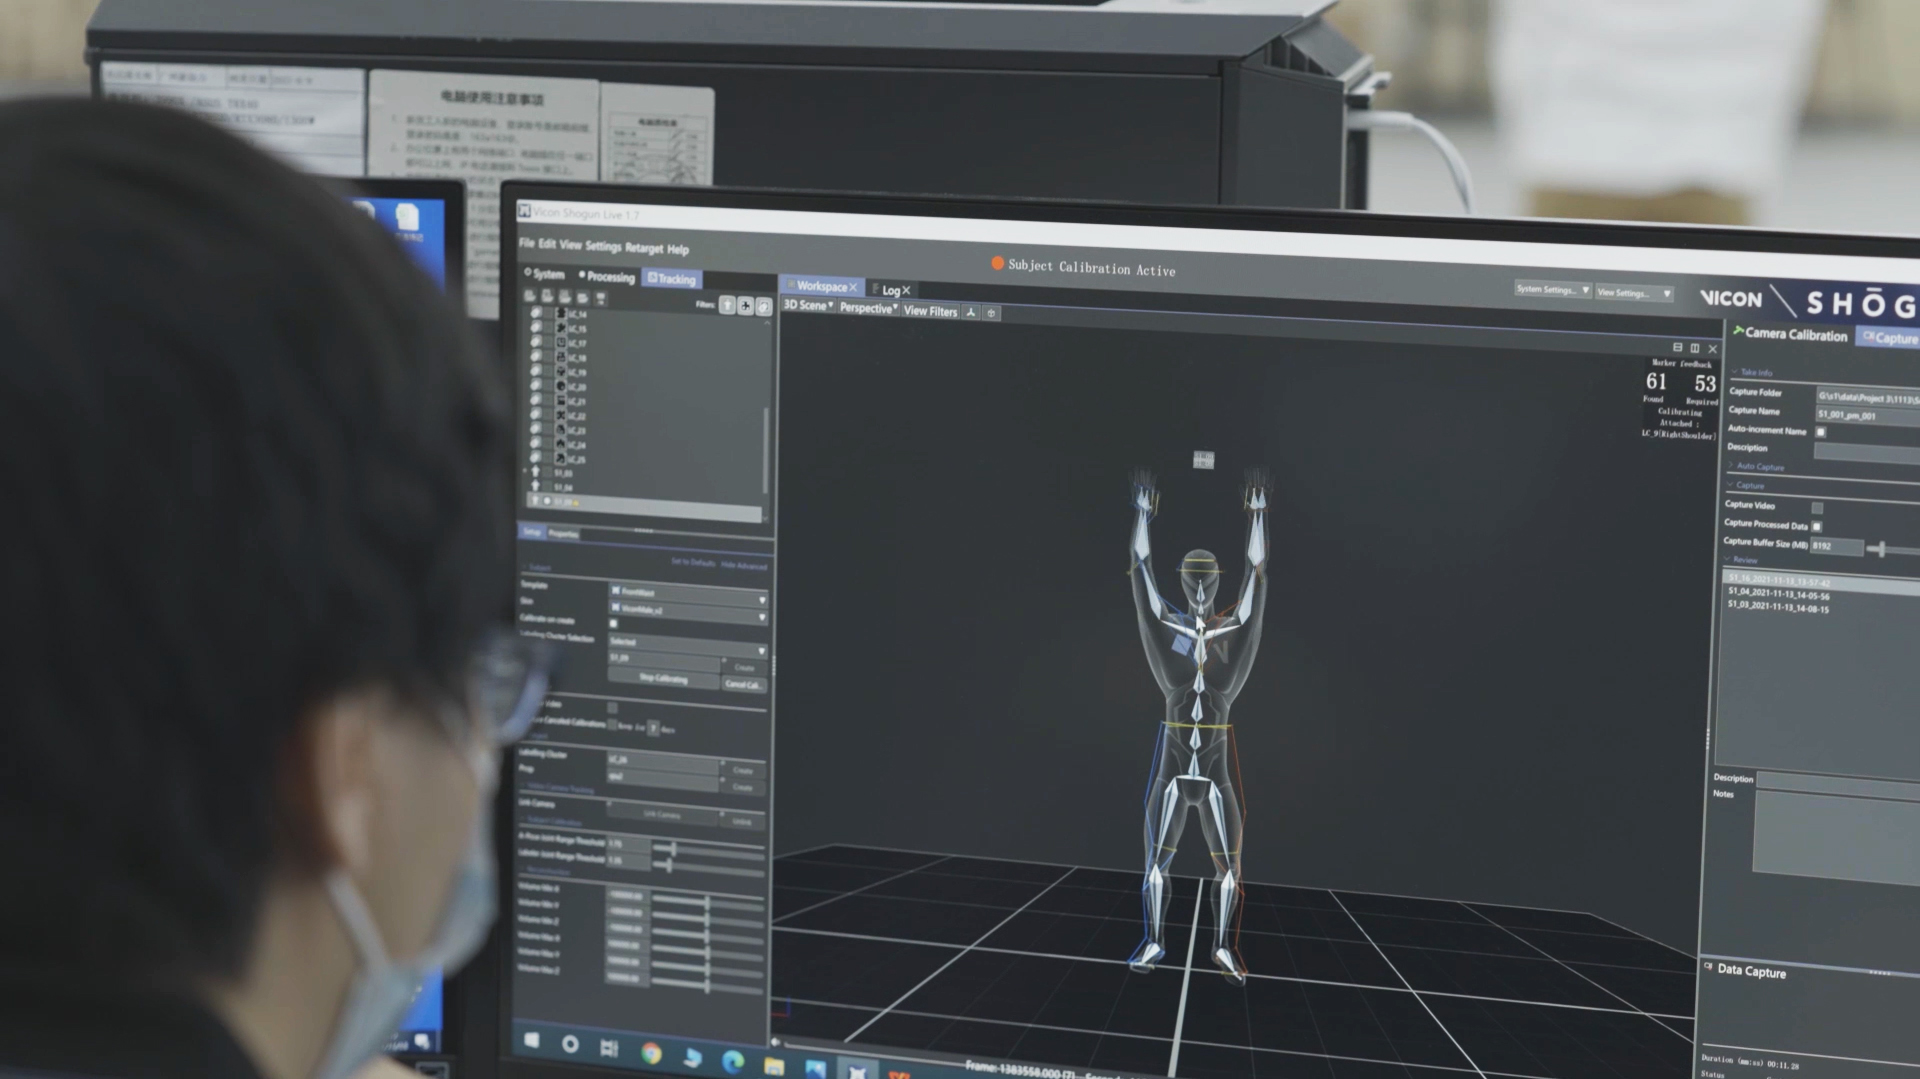The height and width of the screenshot is (1079, 1920).
Task: Toggle Capture Processed Data checkbox
Action: pyautogui.click(x=1817, y=527)
